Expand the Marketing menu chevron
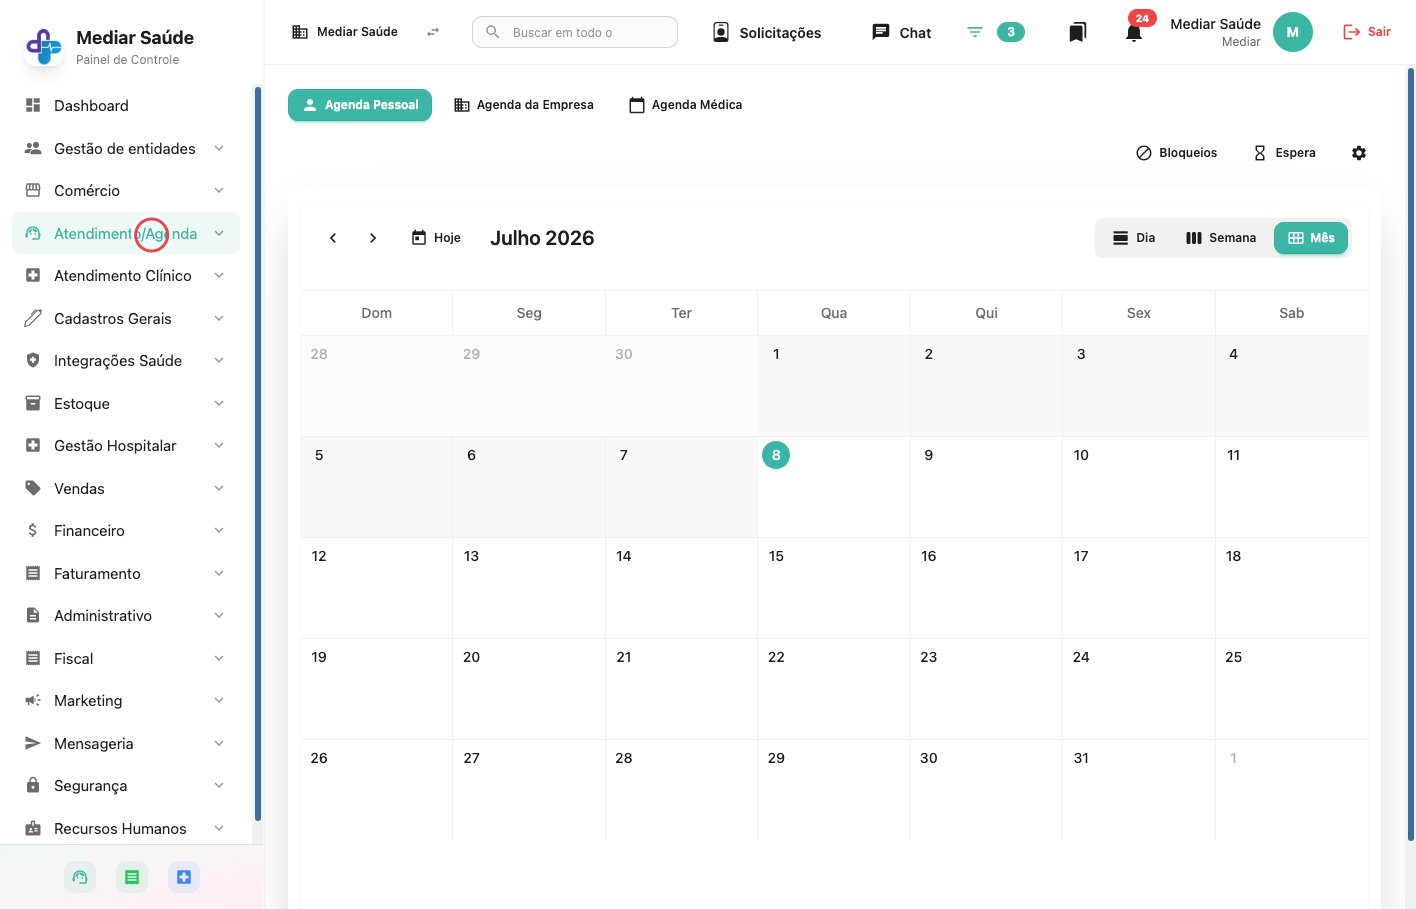1416x909 pixels. click(x=219, y=700)
